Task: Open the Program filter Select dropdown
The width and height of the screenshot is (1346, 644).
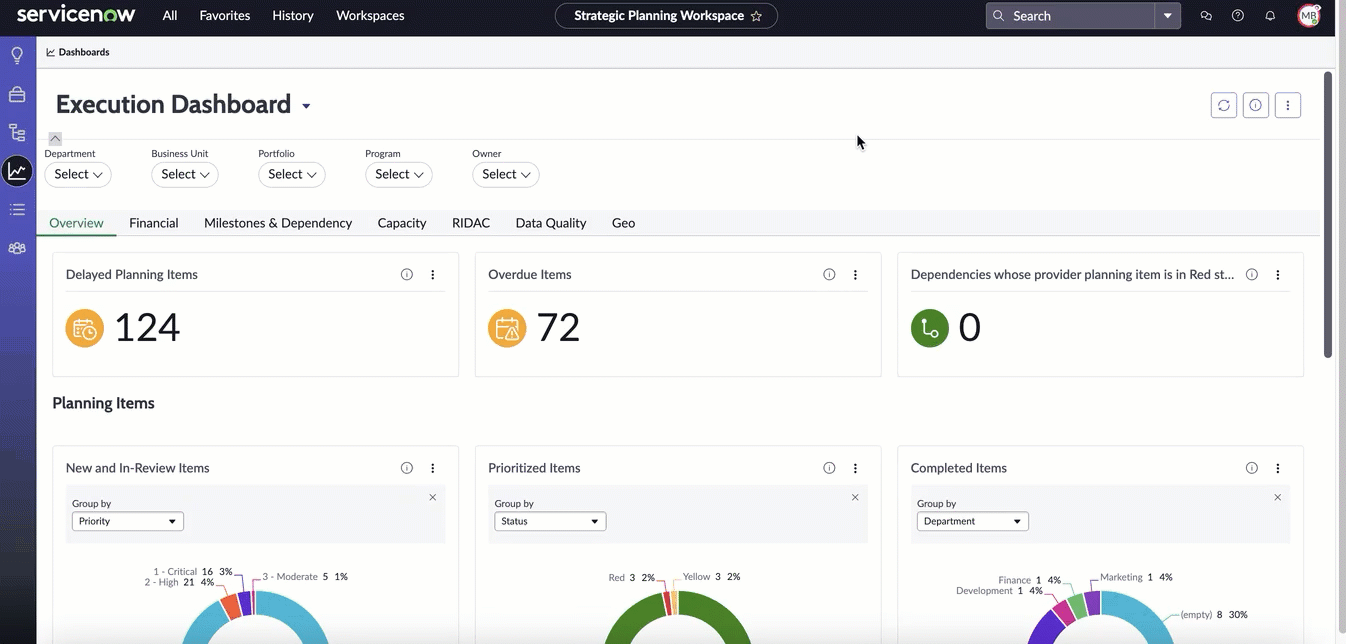Action: click(x=399, y=174)
